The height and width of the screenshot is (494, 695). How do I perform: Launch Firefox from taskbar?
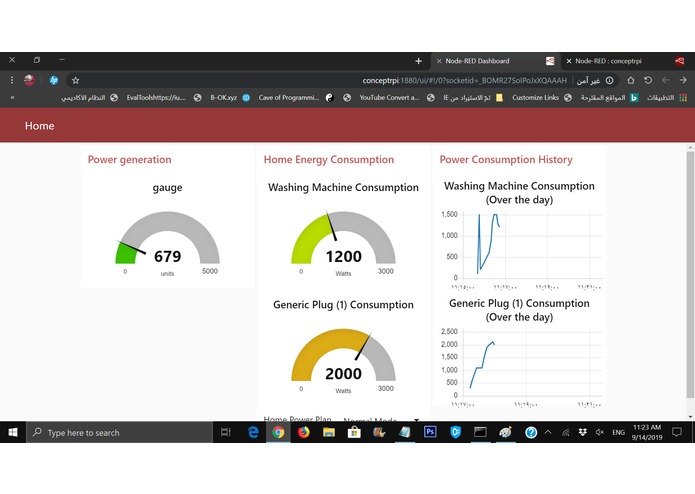(x=304, y=432)
